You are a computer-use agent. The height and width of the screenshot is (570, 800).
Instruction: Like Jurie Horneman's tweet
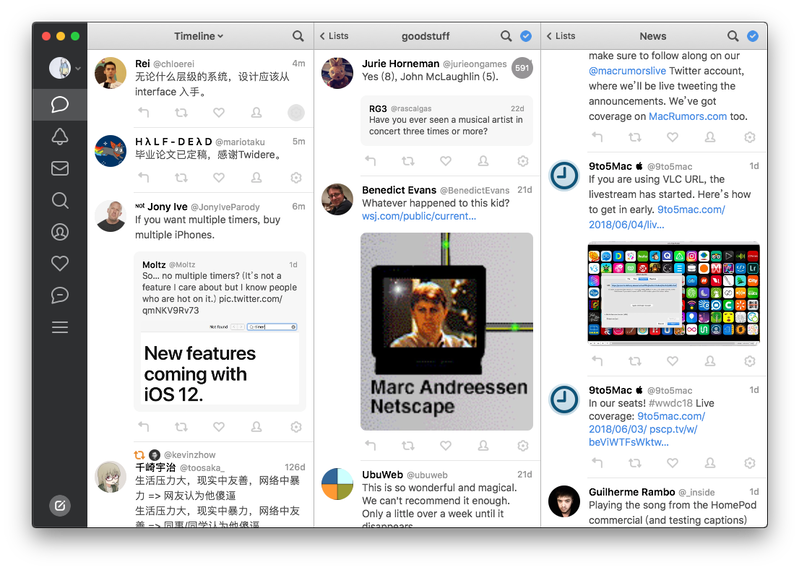446,161
